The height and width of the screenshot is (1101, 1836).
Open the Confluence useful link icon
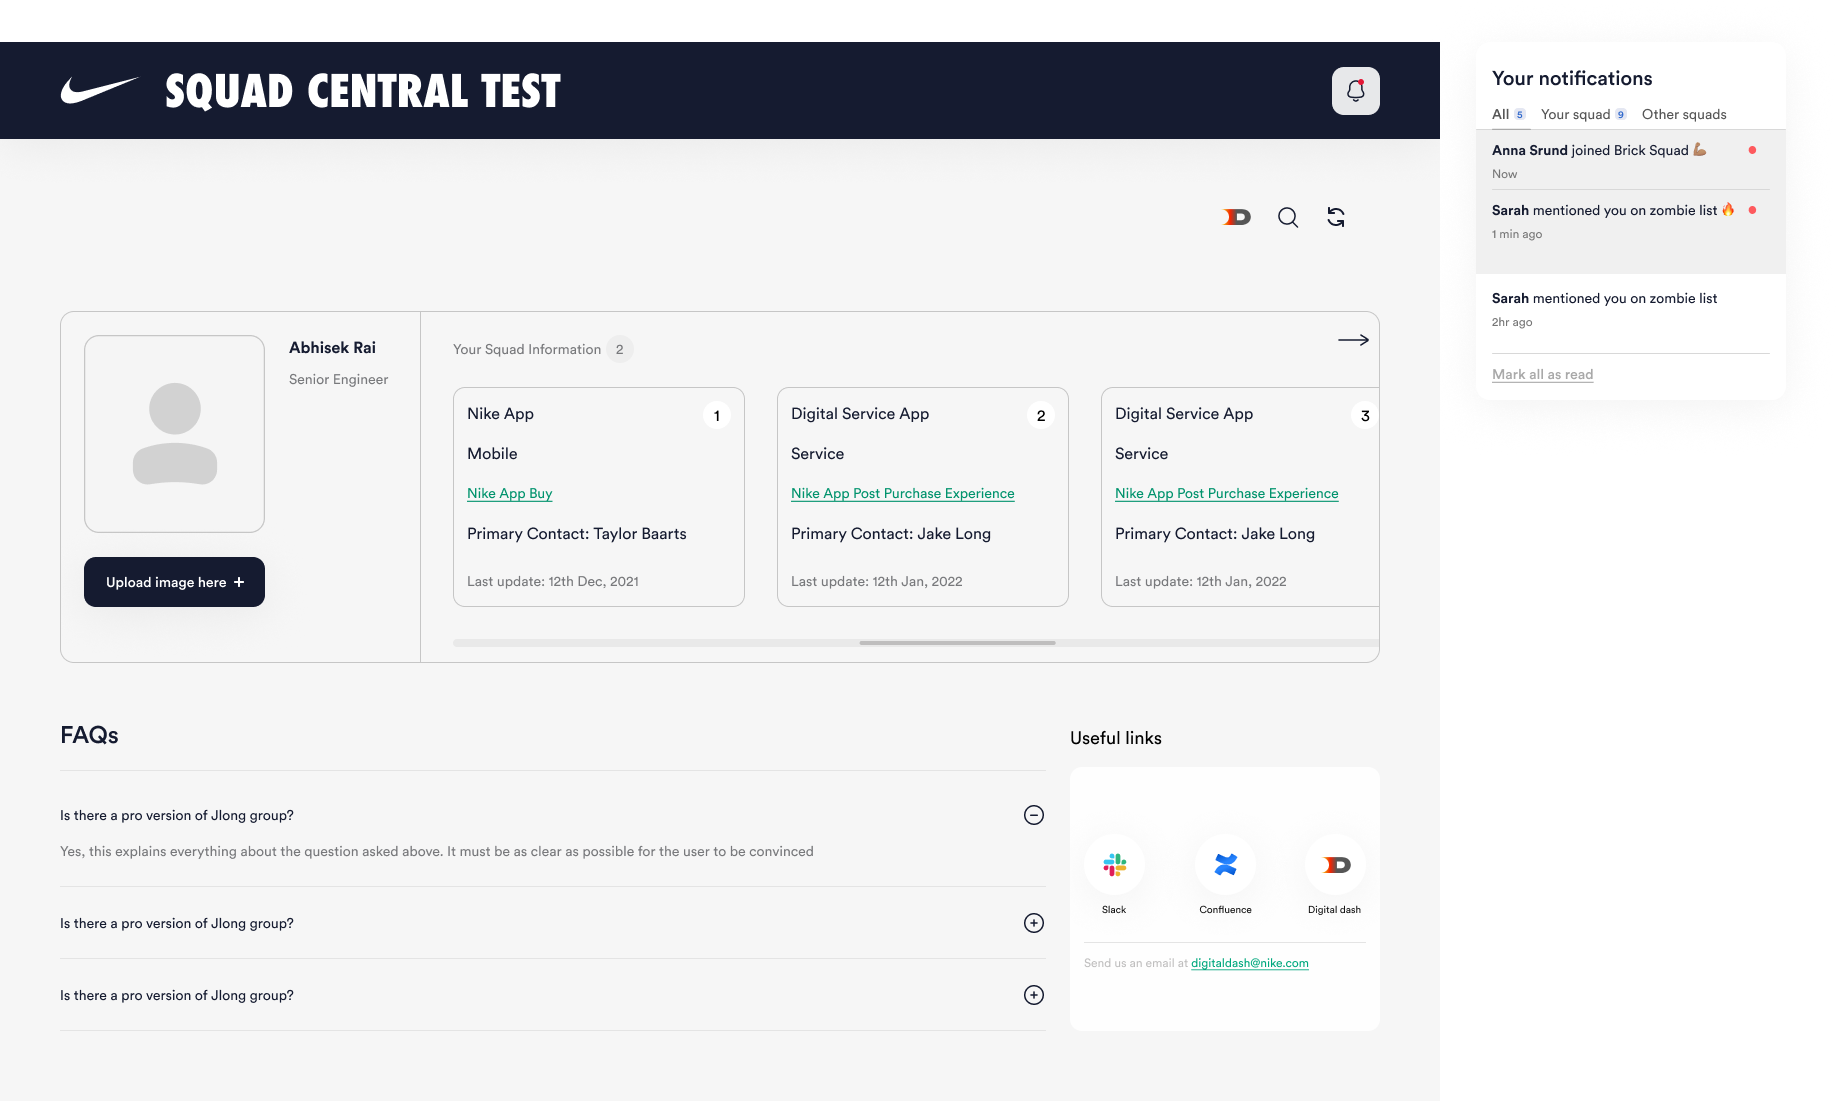(1225, 864)
